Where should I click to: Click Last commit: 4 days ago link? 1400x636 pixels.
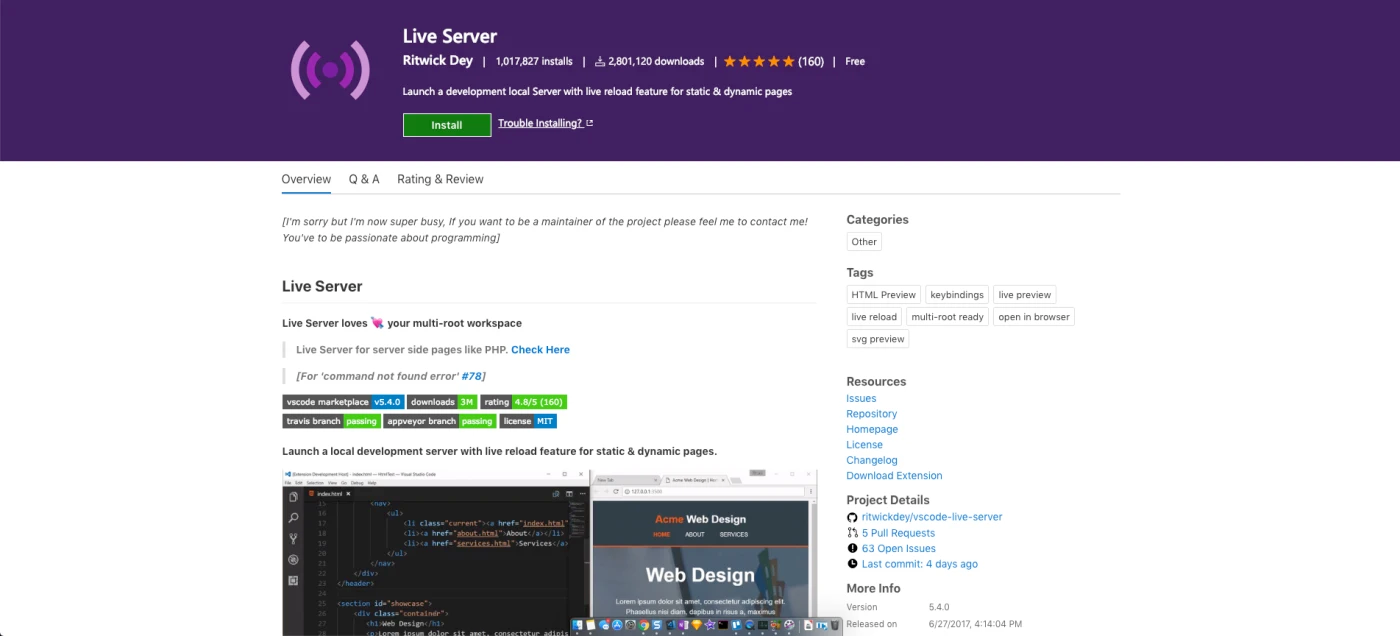coord(920,564)
